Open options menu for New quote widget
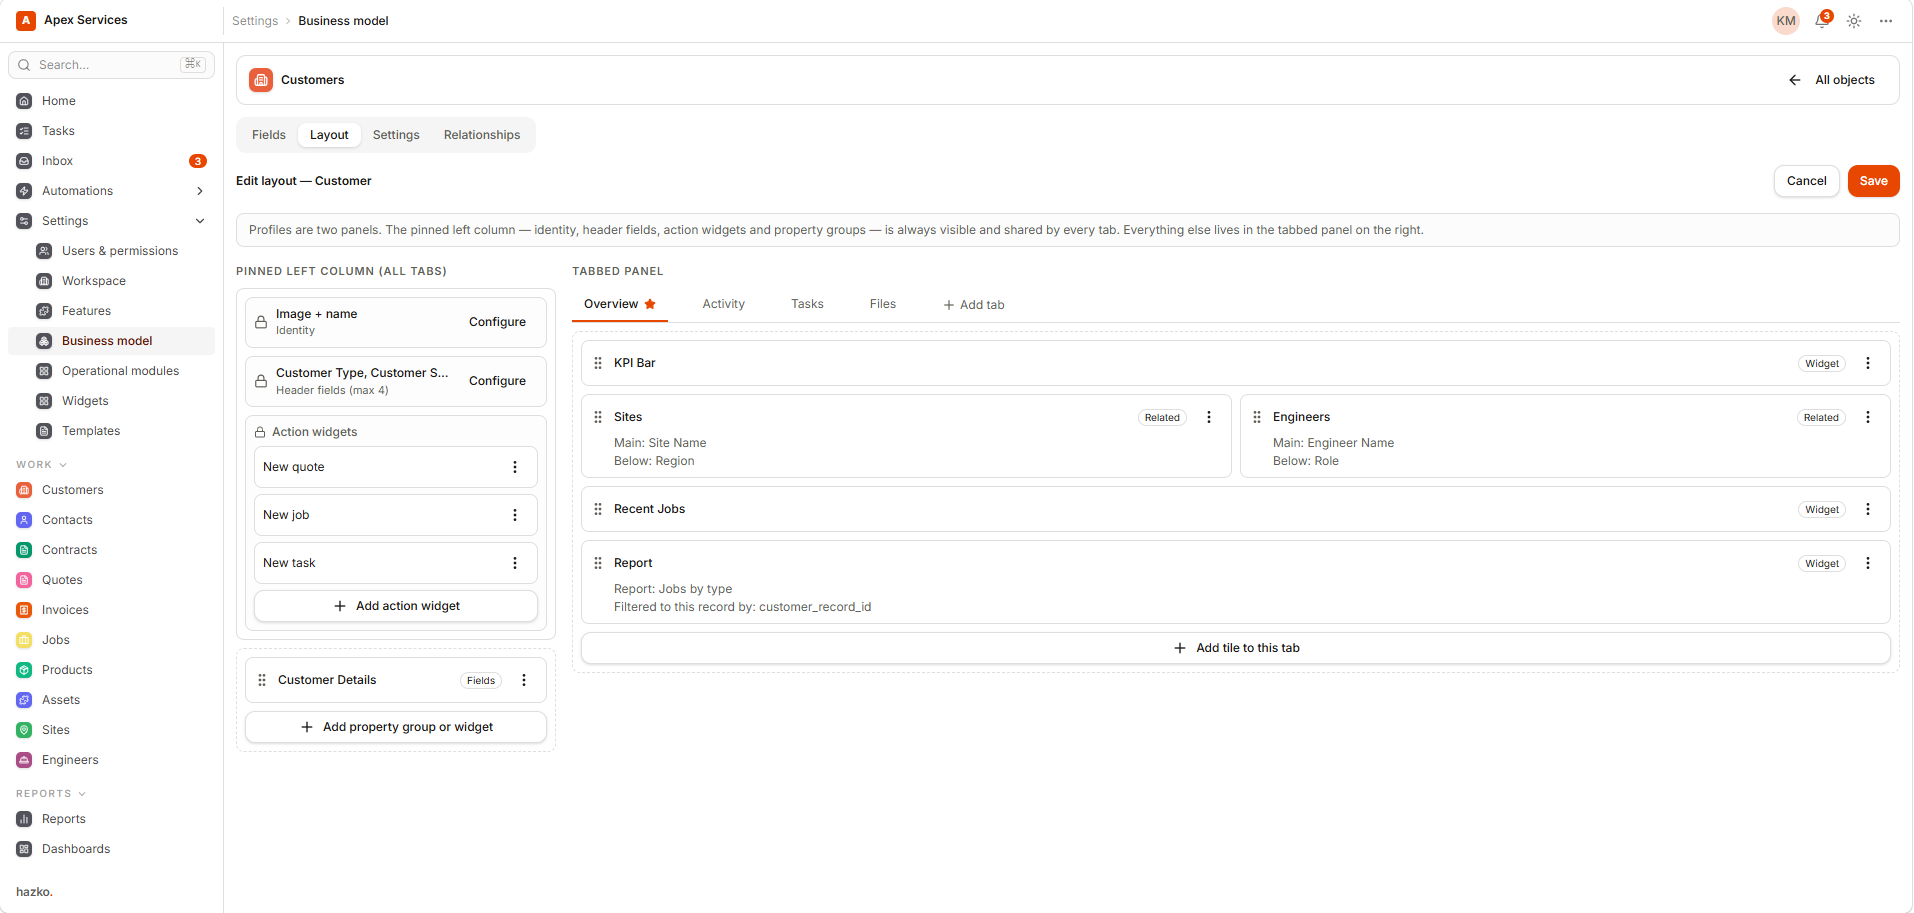This screenshot has height=913, width=1914. click(x=515, y=467)
